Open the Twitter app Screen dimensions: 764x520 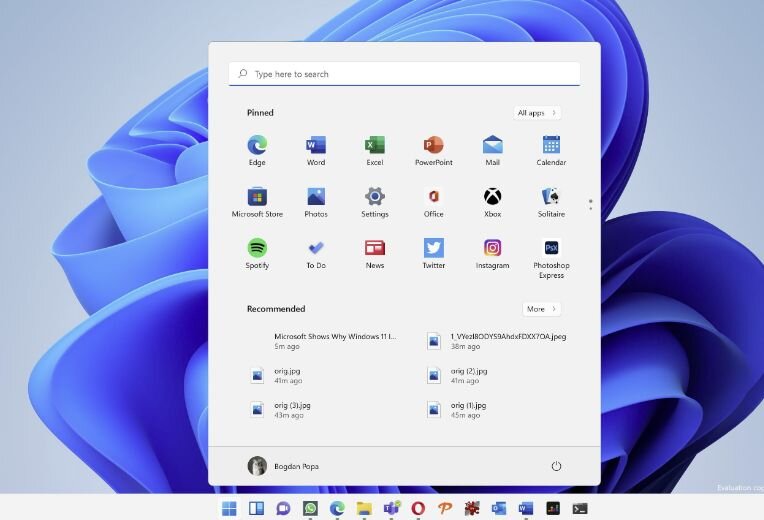point(434,253)
